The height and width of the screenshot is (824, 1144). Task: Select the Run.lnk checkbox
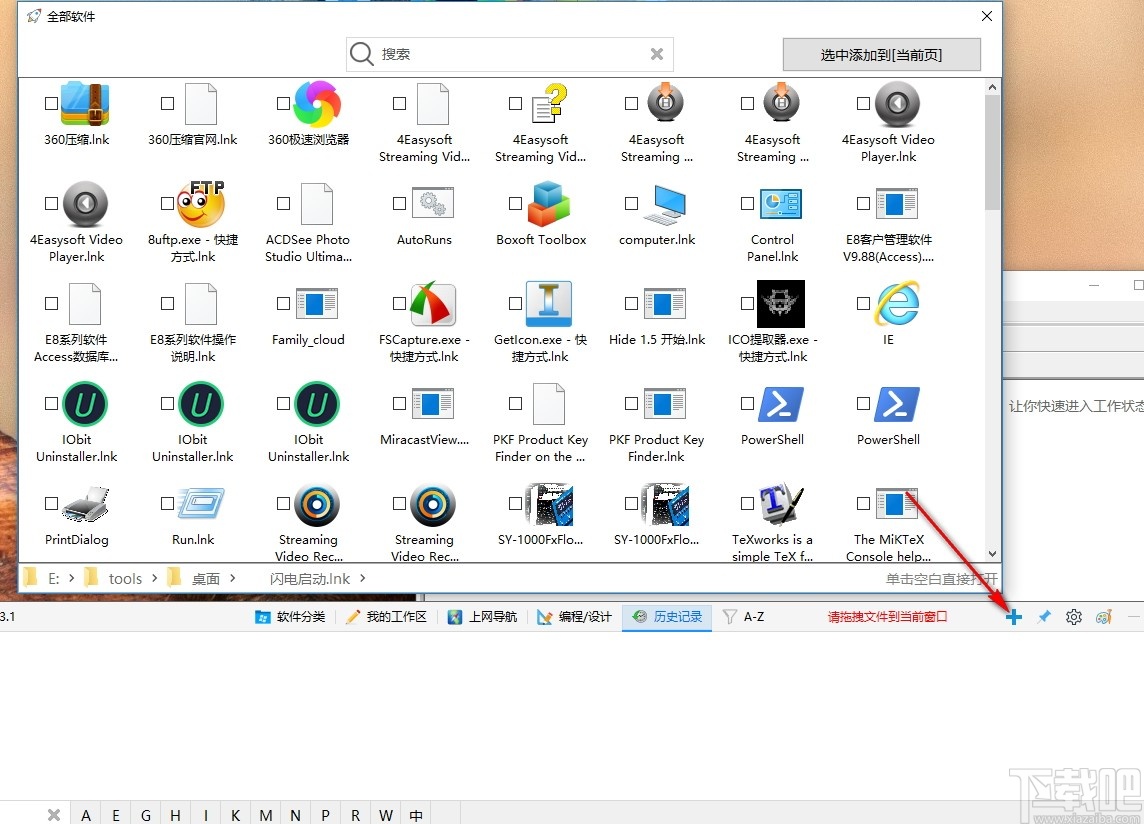tap(167, 504)
